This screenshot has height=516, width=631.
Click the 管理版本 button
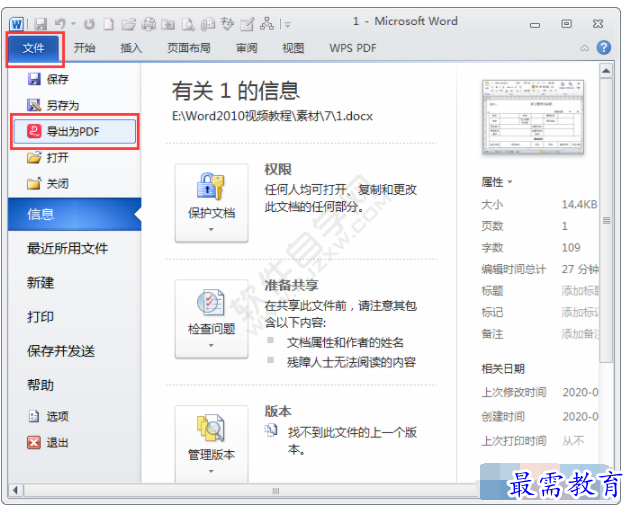point(211,444)
